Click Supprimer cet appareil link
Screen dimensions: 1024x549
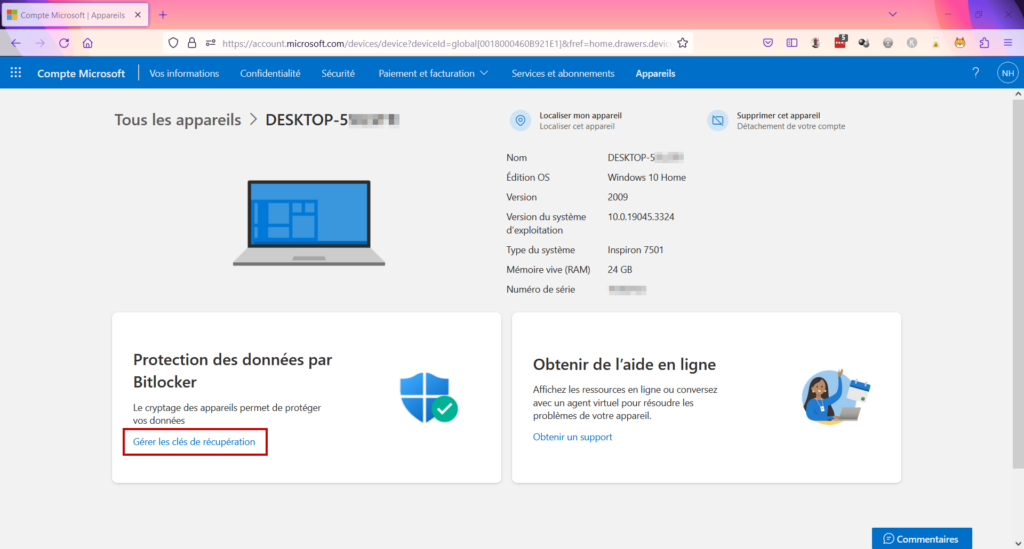tap(778, 116)
